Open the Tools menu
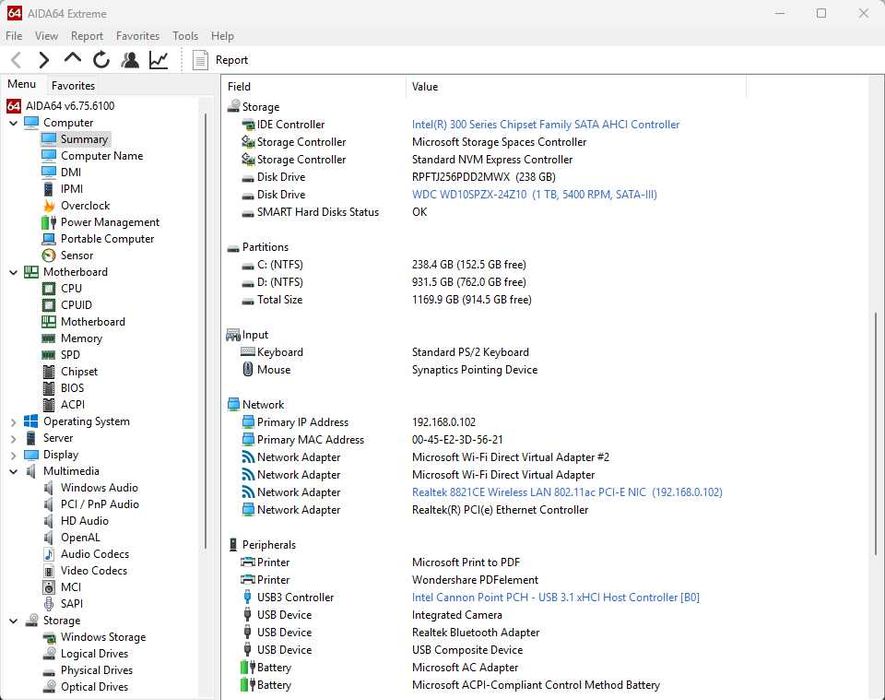 (x=185, y=36)
